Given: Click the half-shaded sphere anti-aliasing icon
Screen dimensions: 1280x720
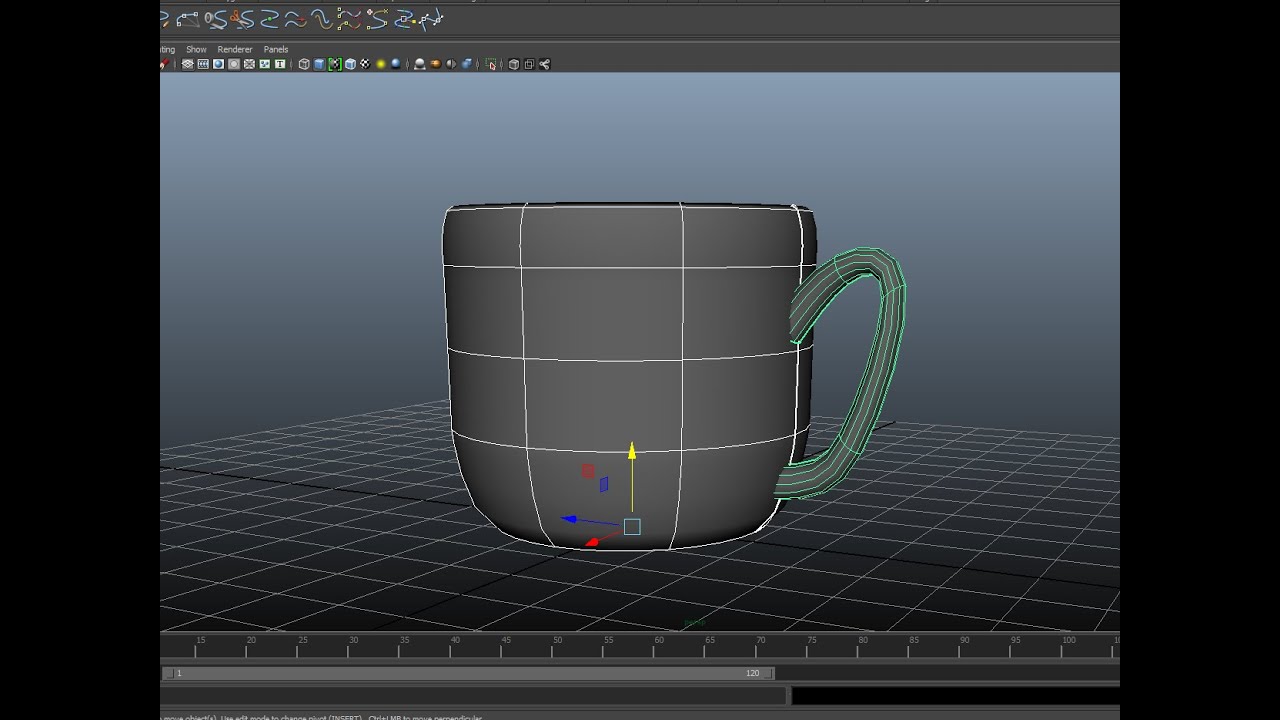Looking at the screenshot, I should (451, 64).
